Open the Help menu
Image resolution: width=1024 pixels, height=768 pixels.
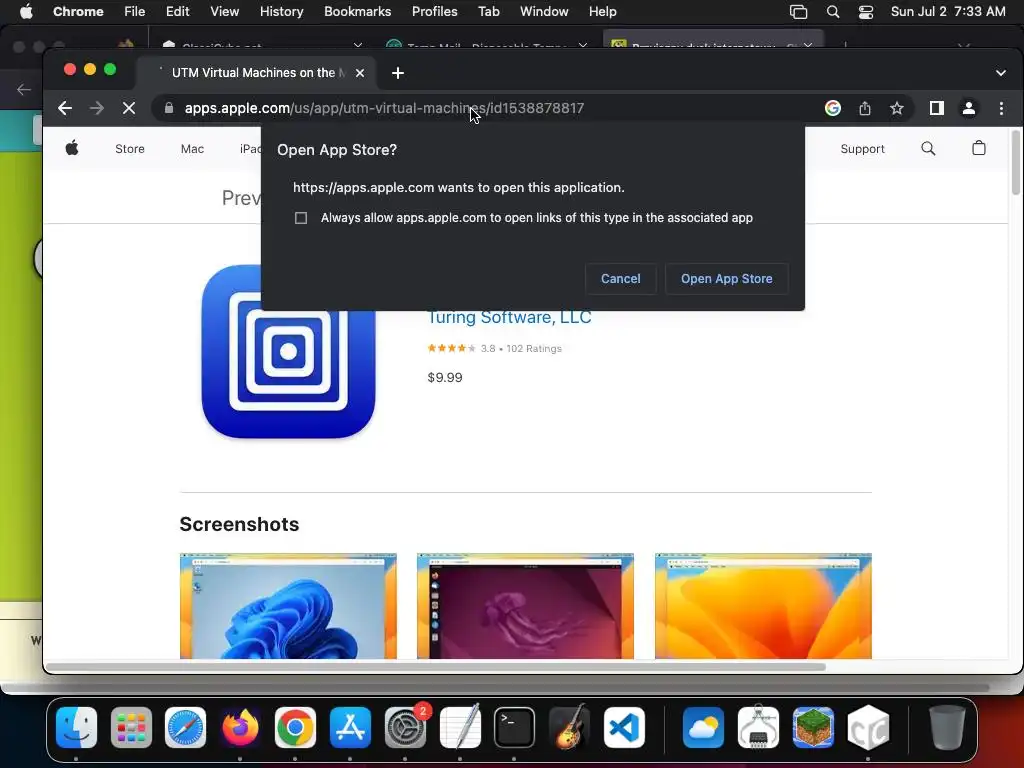[602, 12]
